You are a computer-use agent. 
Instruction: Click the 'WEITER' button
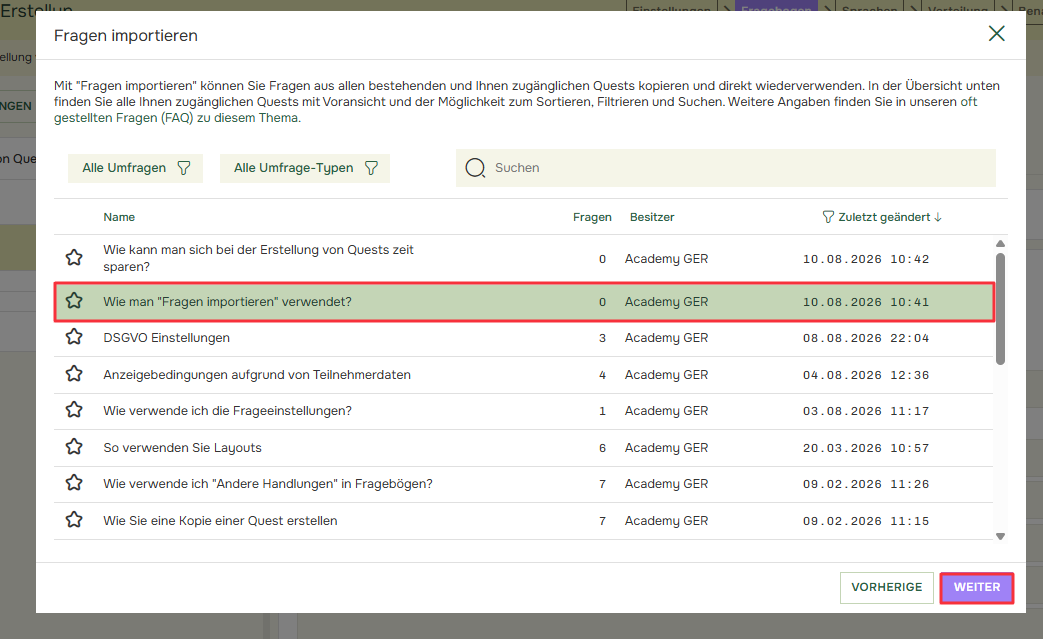[976, 588]
